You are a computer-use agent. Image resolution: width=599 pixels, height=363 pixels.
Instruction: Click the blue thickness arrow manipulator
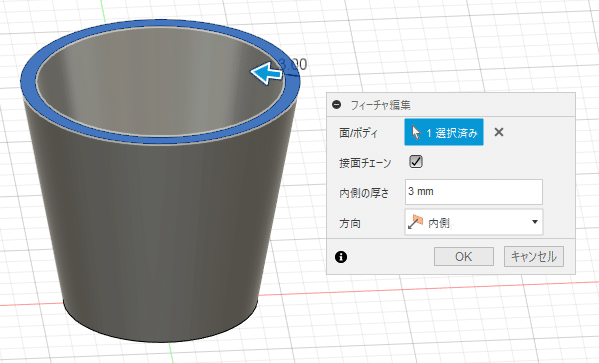tap(266, 73)
